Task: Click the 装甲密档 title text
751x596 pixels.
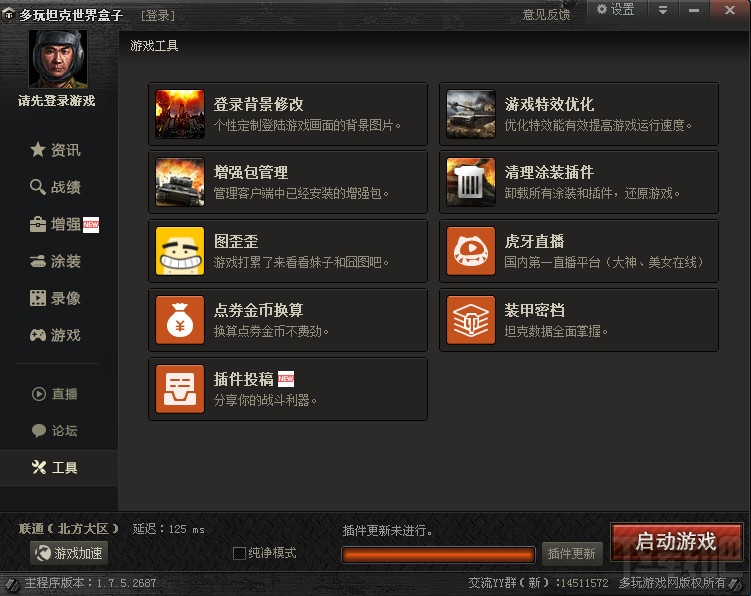Action: pos(535,310)
